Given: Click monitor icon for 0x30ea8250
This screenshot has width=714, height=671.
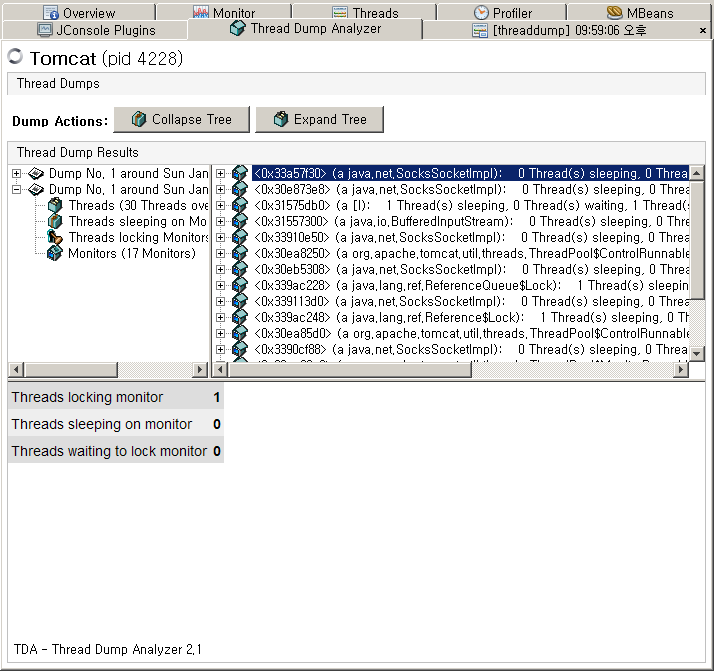Looking at the screenshot, I should click(x=240, y=253).
